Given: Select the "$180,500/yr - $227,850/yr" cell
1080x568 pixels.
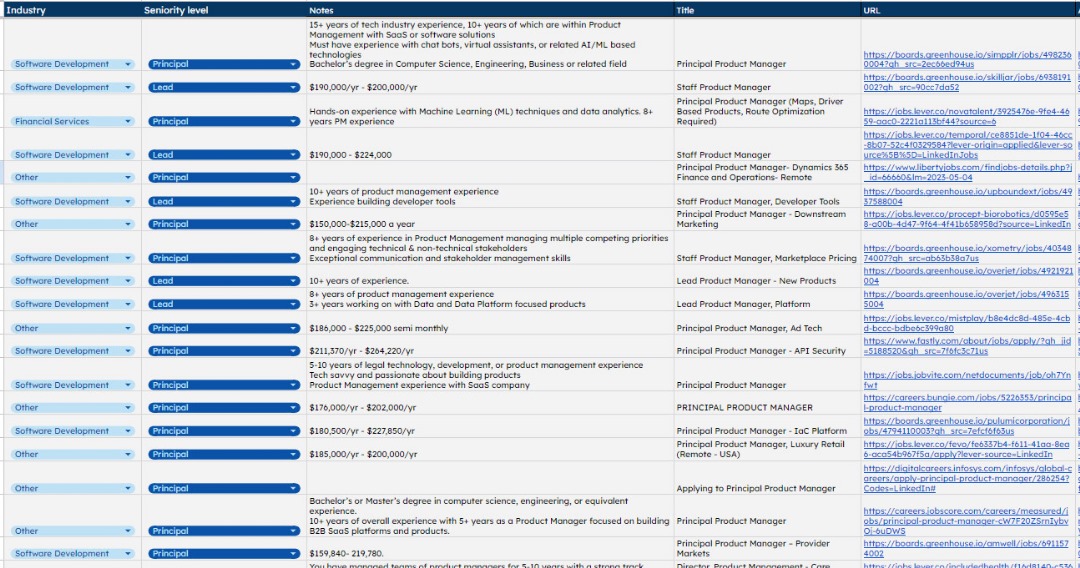Looking at the screenshot, I should (x=490, y=426).
